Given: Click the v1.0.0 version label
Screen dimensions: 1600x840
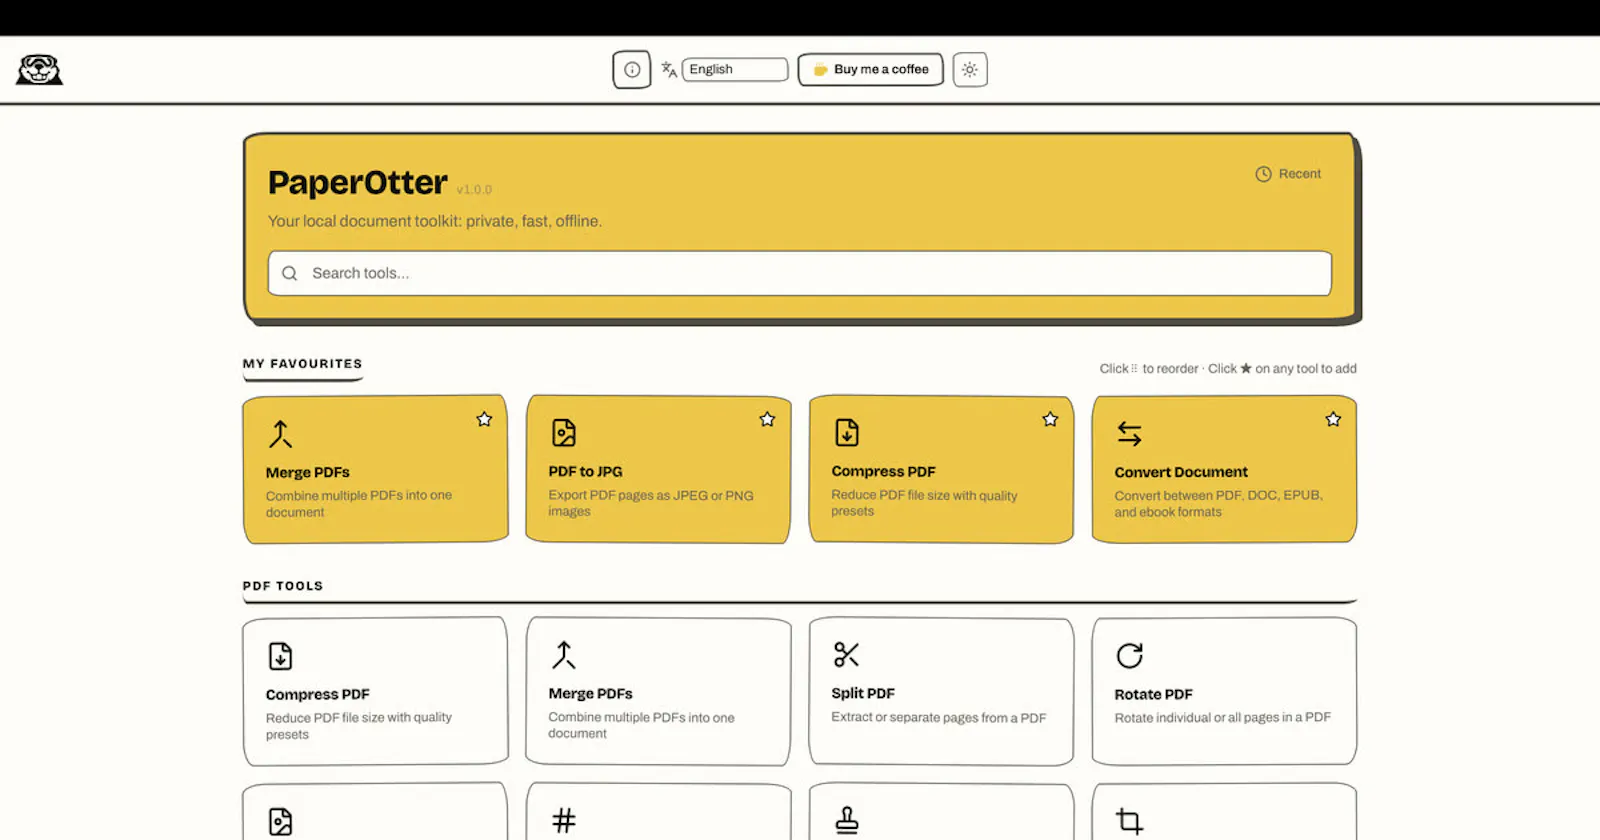Looking at the screenshot, I should pos(474,189).
